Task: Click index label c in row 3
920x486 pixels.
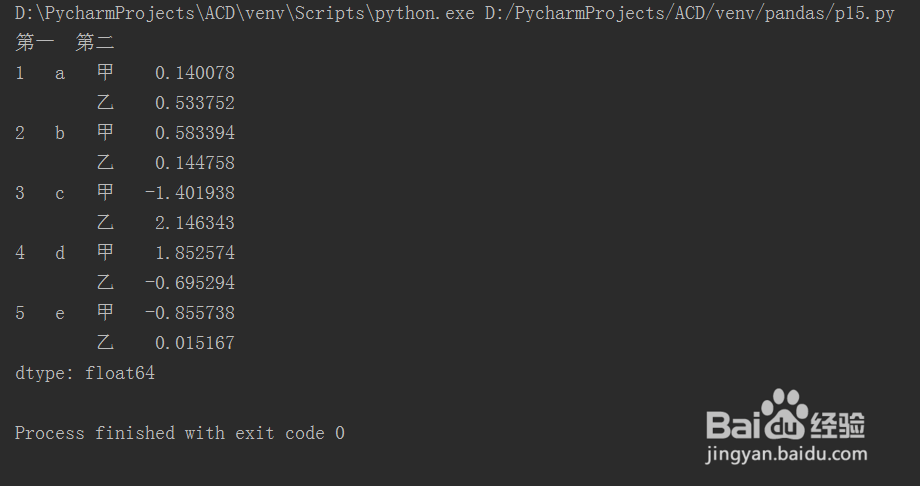Action: click(x=60, y=194)
